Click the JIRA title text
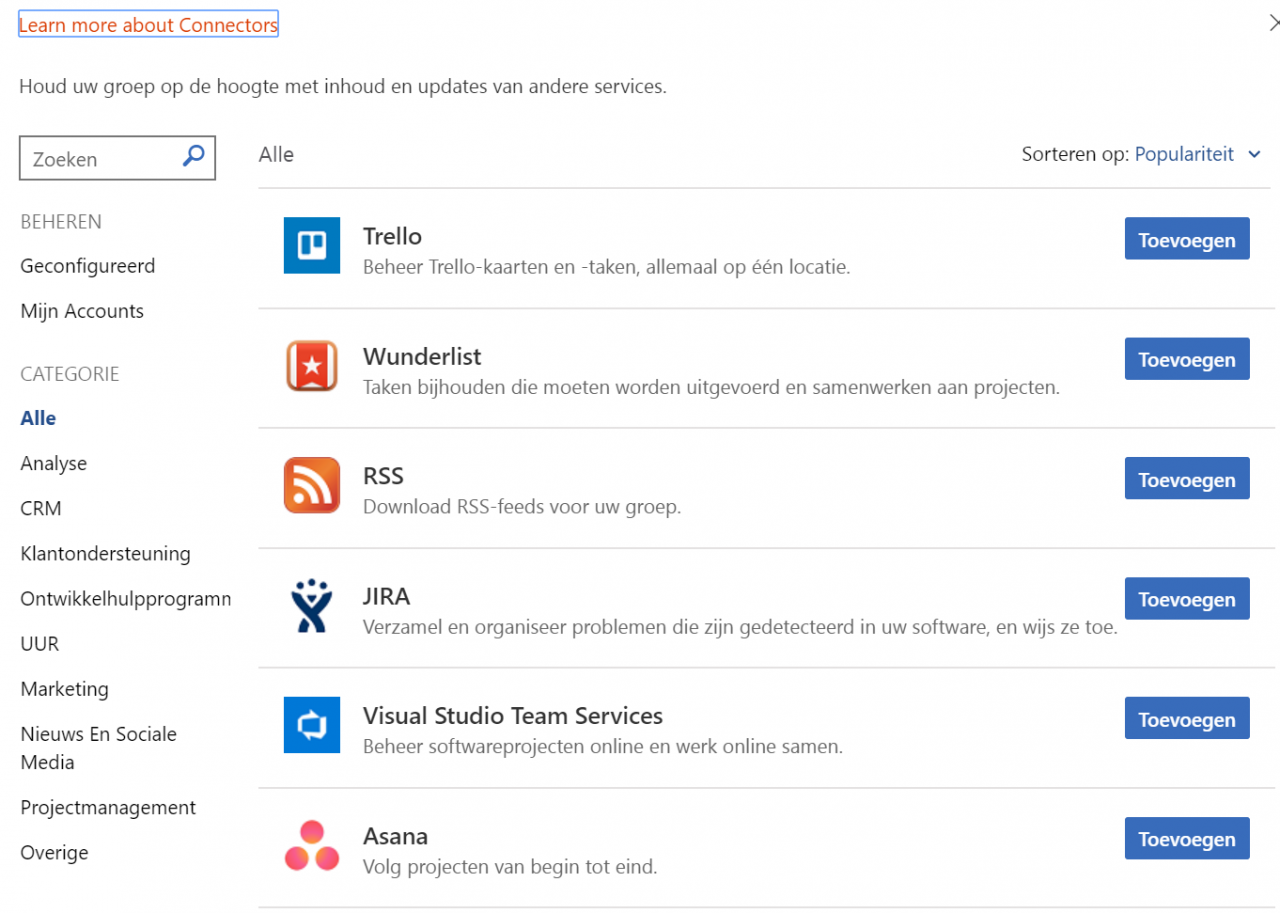 point(386,596)
